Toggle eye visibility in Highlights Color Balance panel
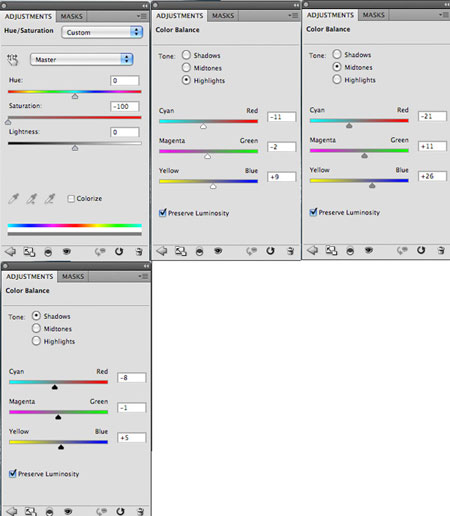Viewport: 450px width, 516px height. 218,250
